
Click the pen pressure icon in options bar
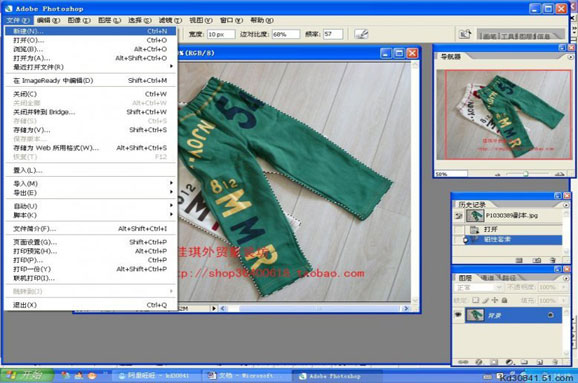click(x=361, y=34)
